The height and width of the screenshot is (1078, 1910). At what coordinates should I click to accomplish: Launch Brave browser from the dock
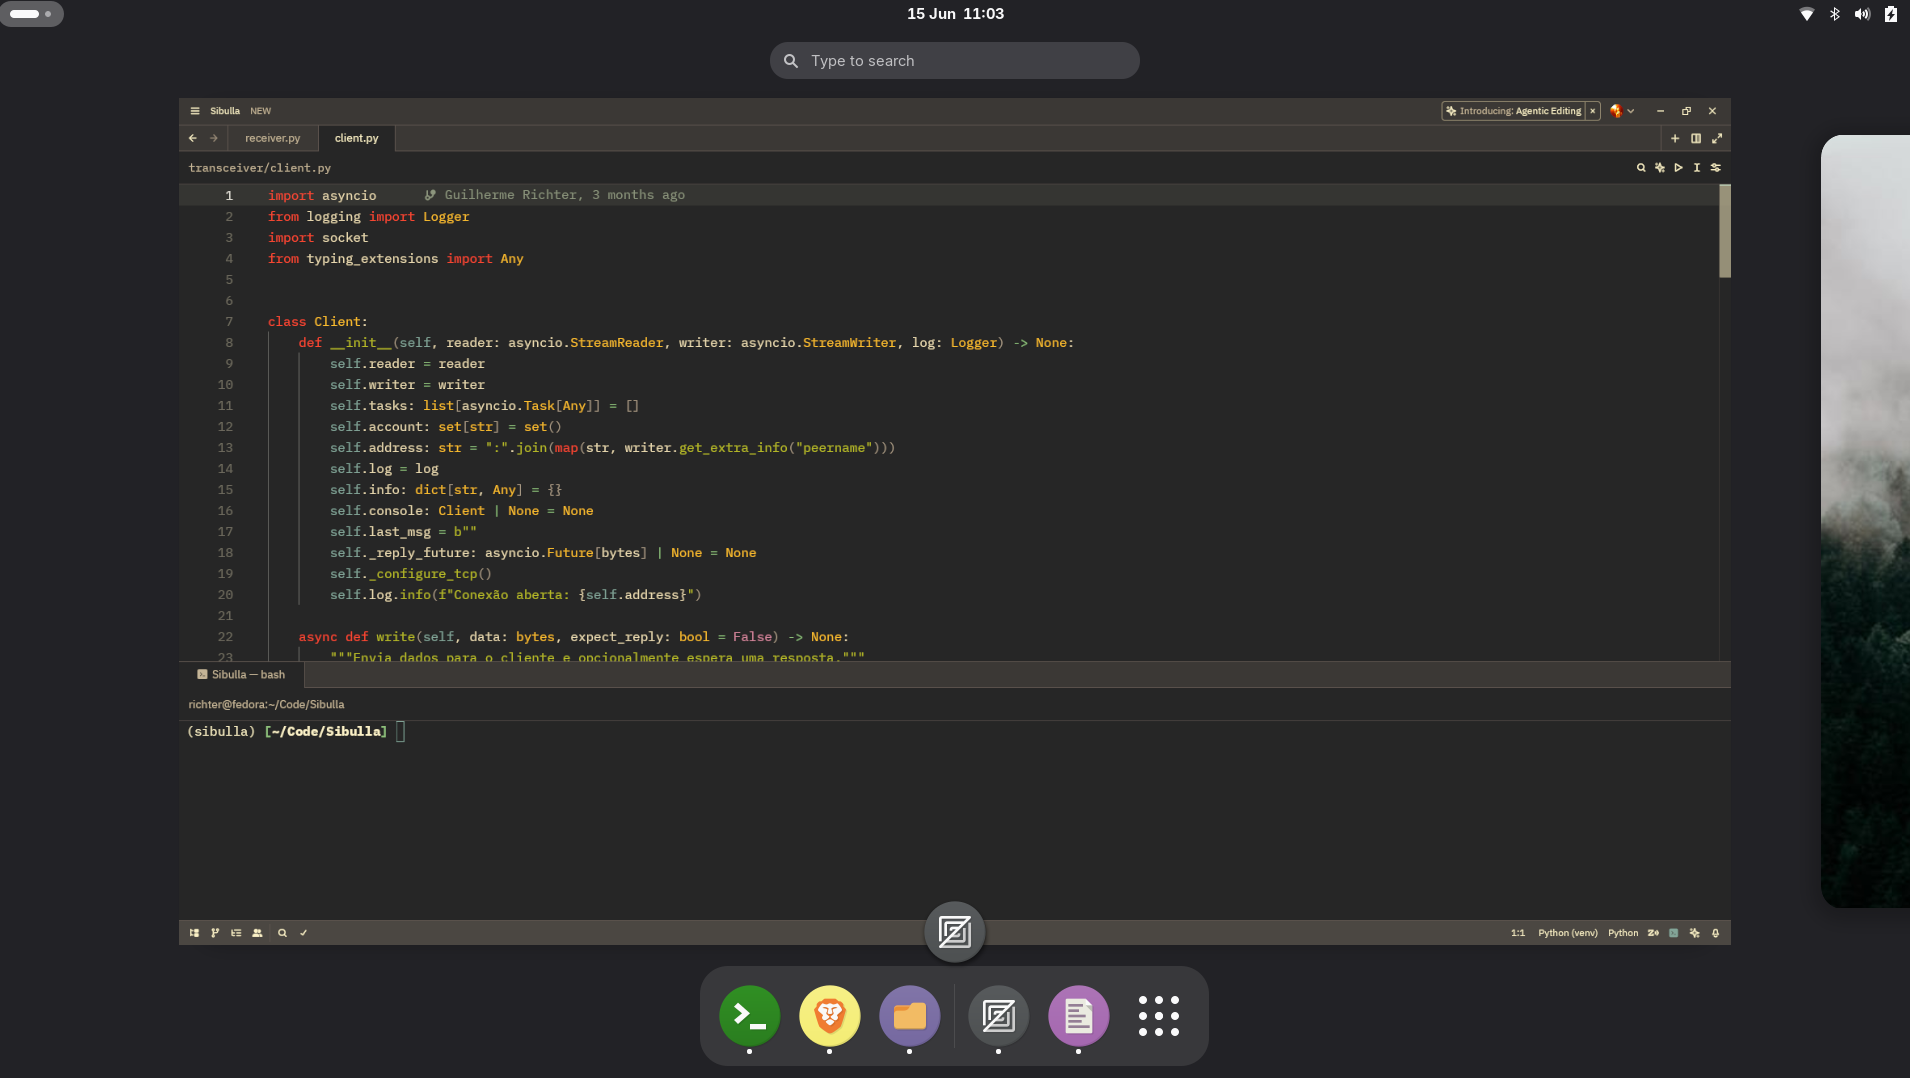click(829, 1016)
